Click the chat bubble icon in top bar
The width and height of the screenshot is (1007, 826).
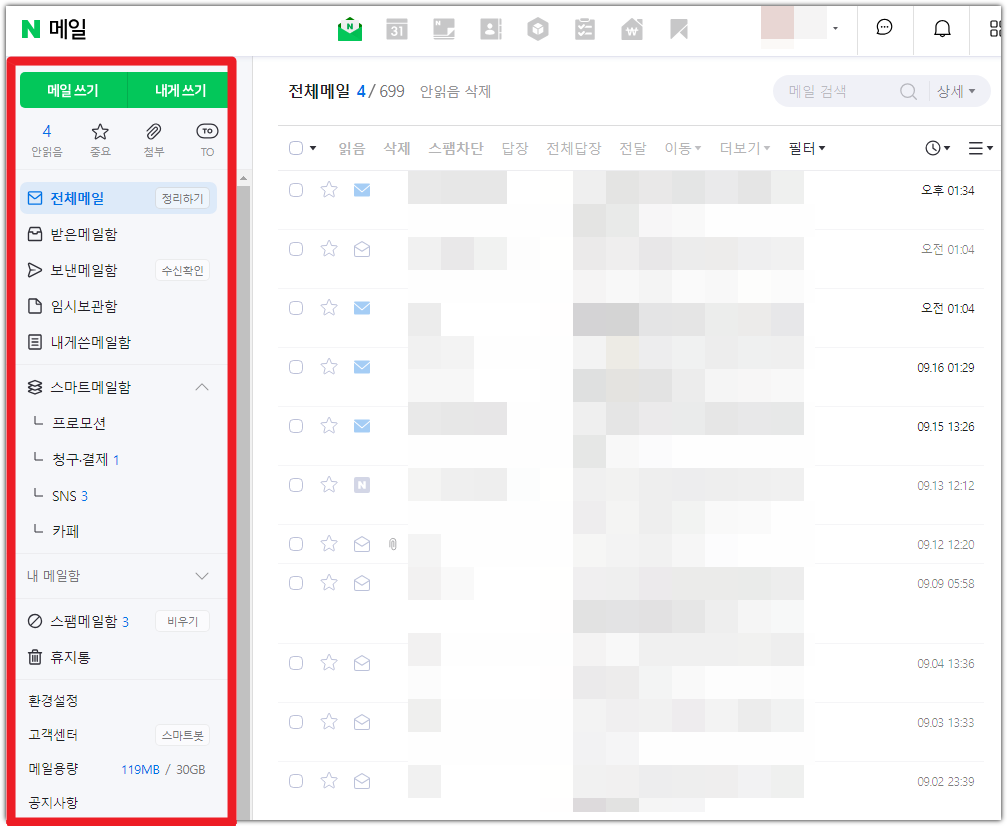click(884, 29)
